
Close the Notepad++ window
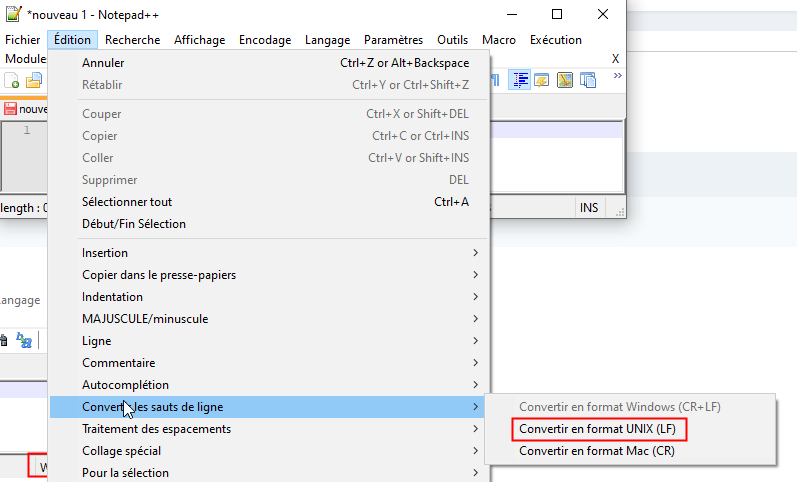pyautogui.click(x=603, y=14)
